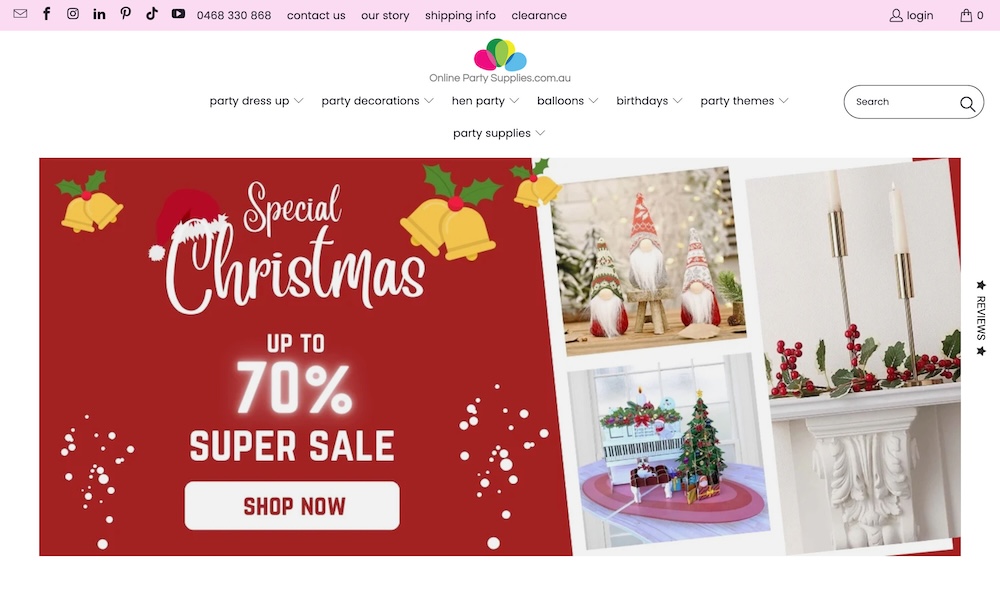Open the Pinterest icon link

126,14
